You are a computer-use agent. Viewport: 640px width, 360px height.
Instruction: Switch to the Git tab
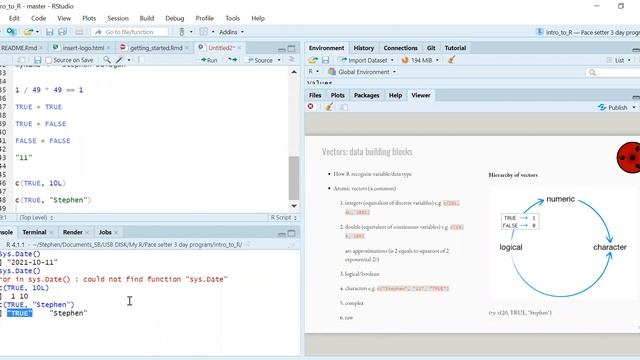(431, 48)
